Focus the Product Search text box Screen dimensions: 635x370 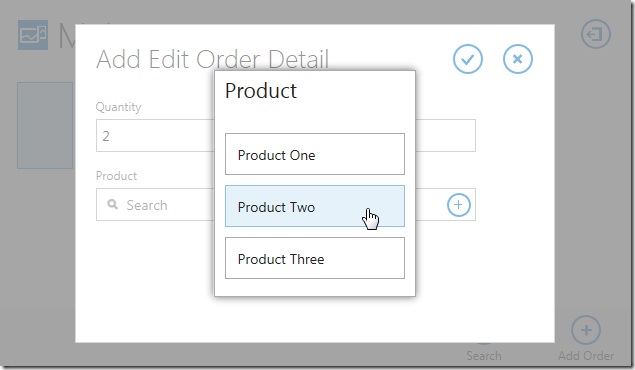click(162, 205)
